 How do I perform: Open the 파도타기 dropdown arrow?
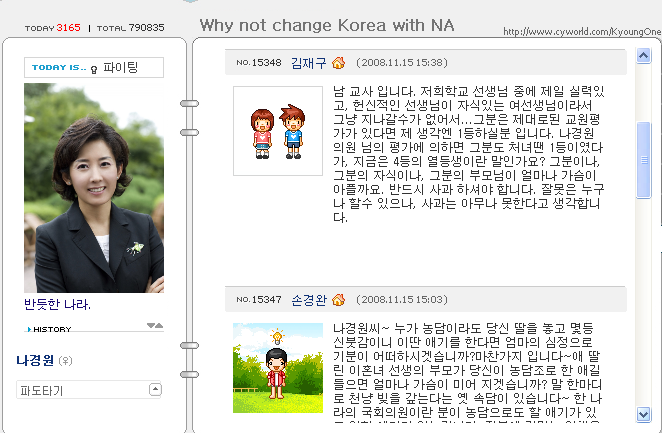pos(155,389)
